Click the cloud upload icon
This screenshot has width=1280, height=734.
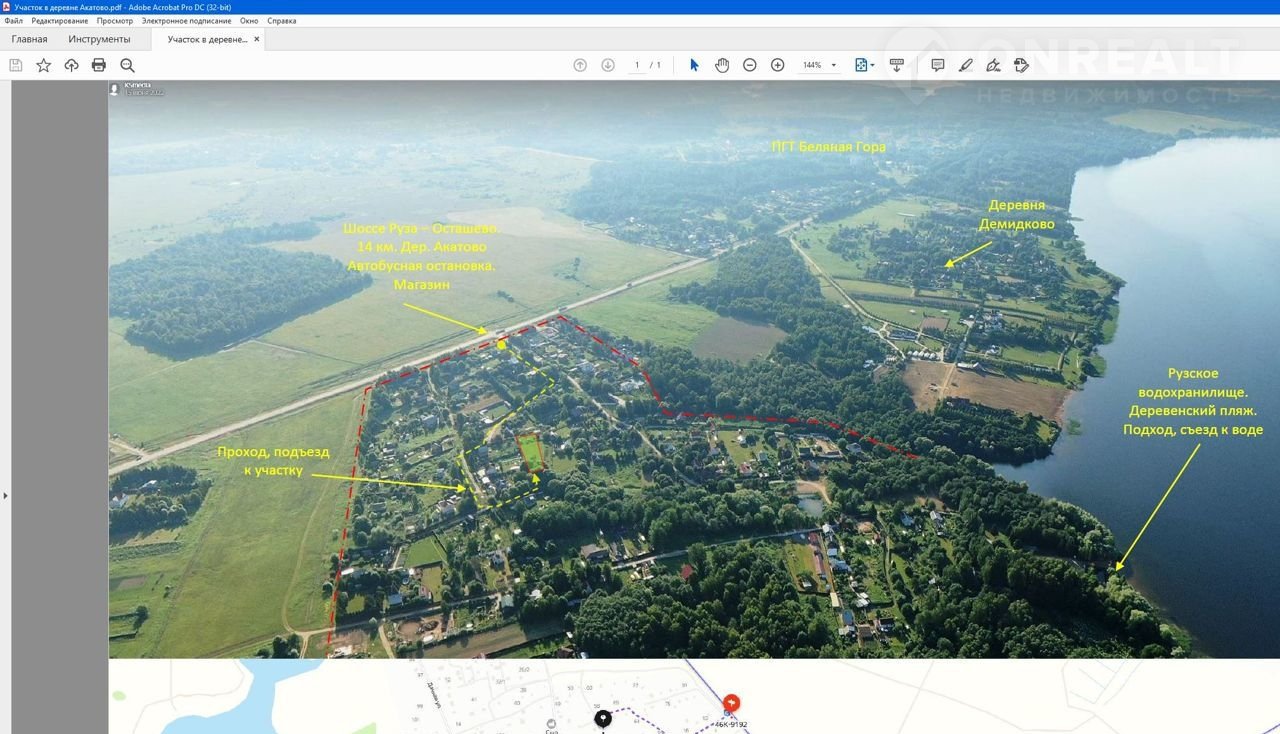point(71,65)
